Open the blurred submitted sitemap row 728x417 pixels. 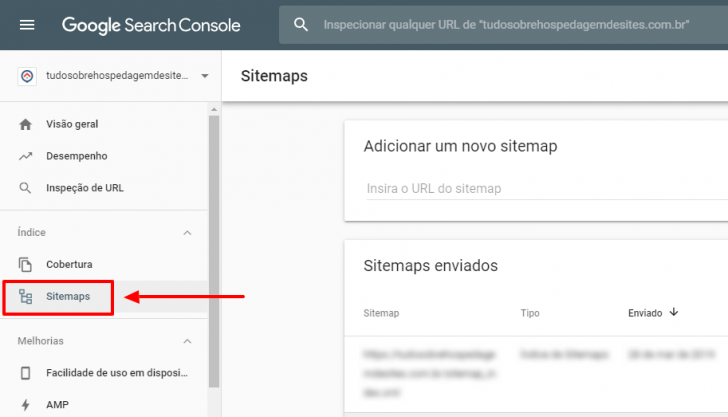coord(536,373)
